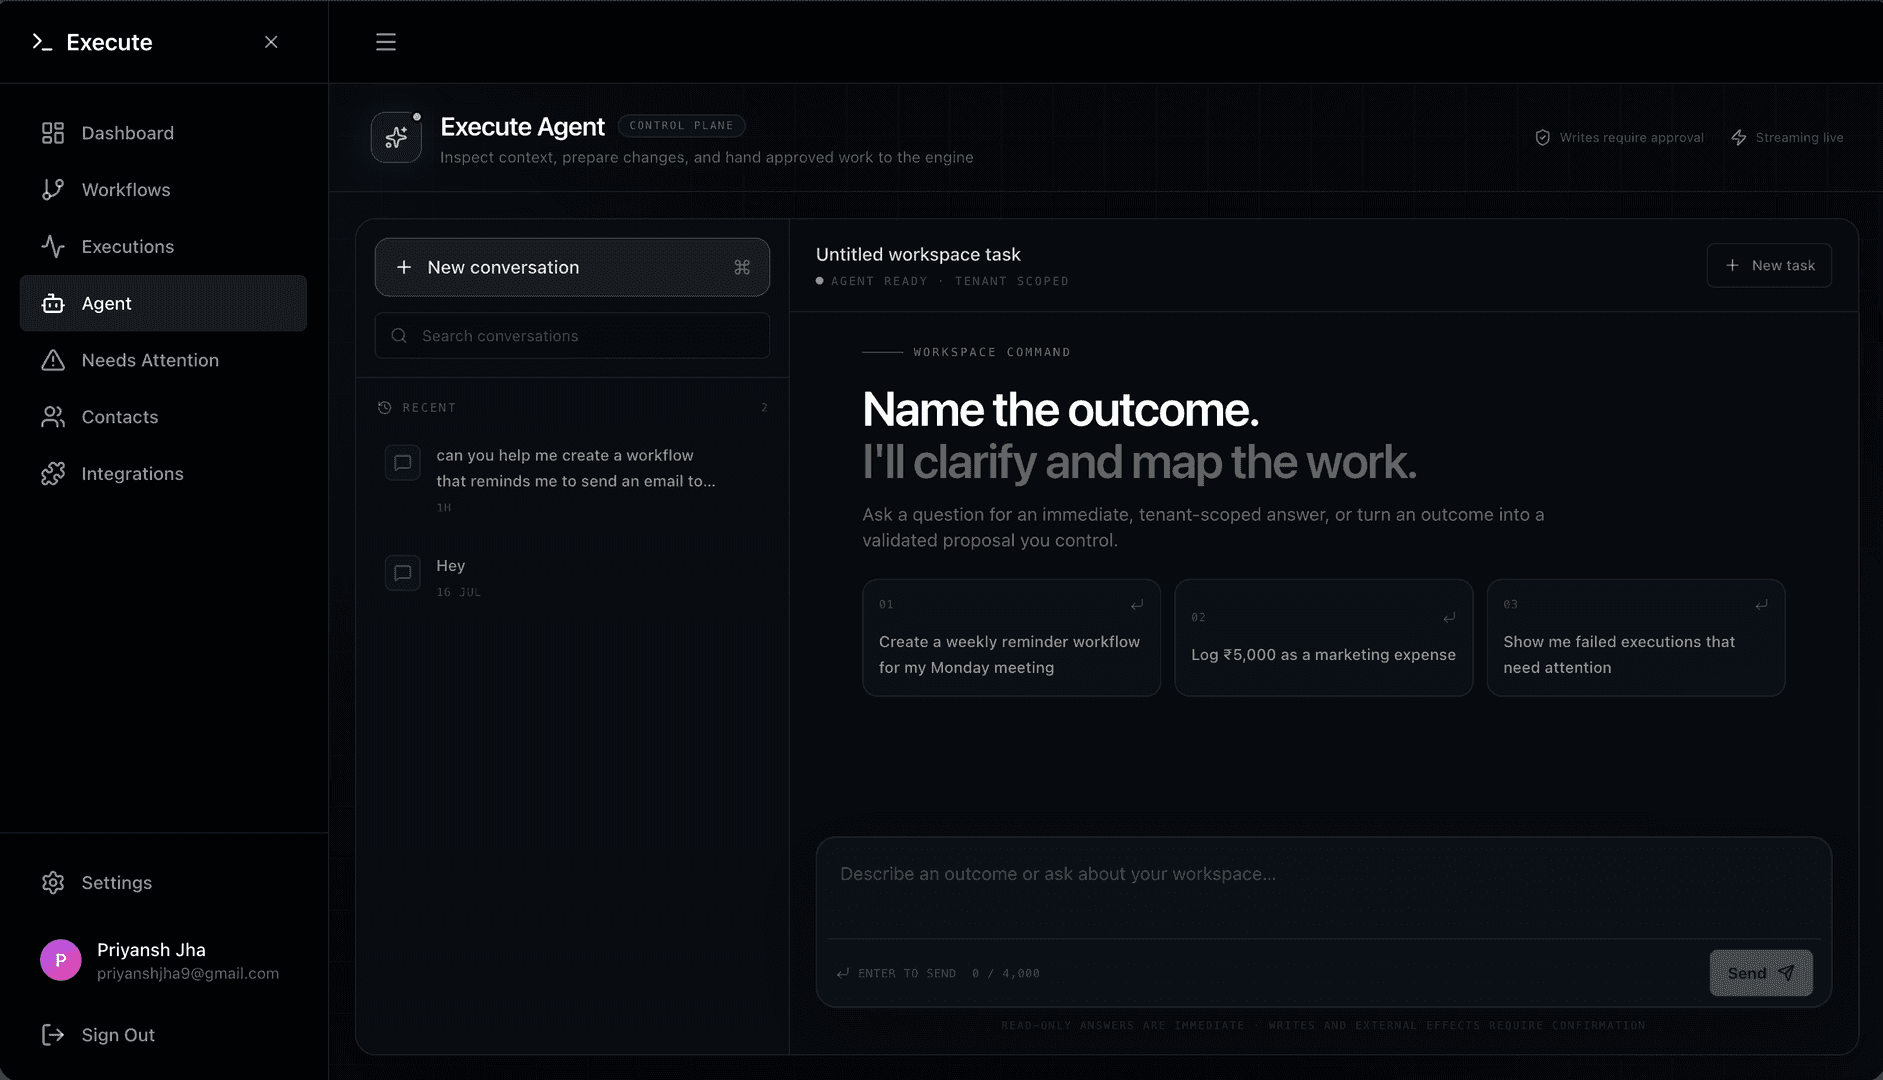Click the Integrations puzzle icon
This screenshot has width=1883, height=1080.
pos(53,474)
